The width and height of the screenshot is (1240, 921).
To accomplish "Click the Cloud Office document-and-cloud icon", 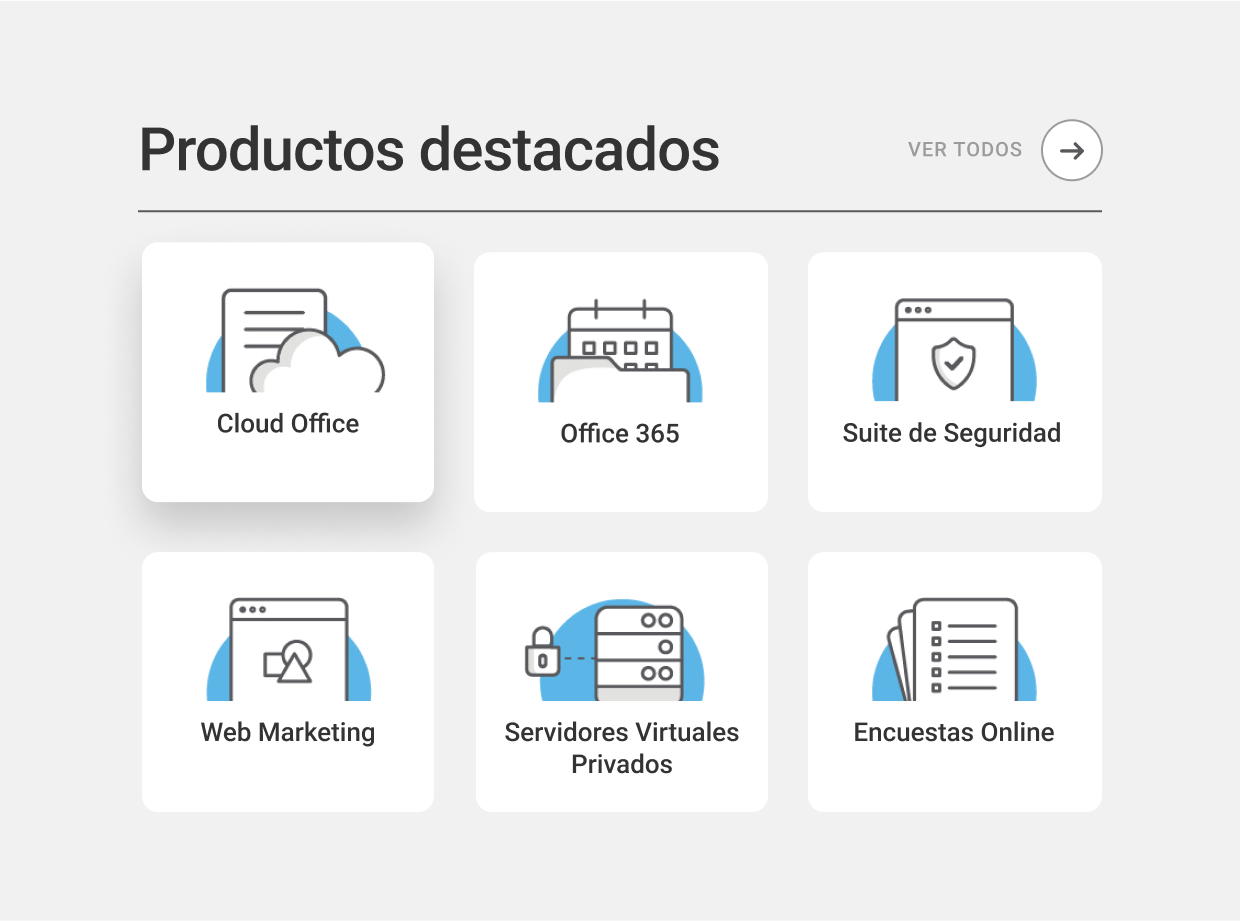I will coord(295,342).
